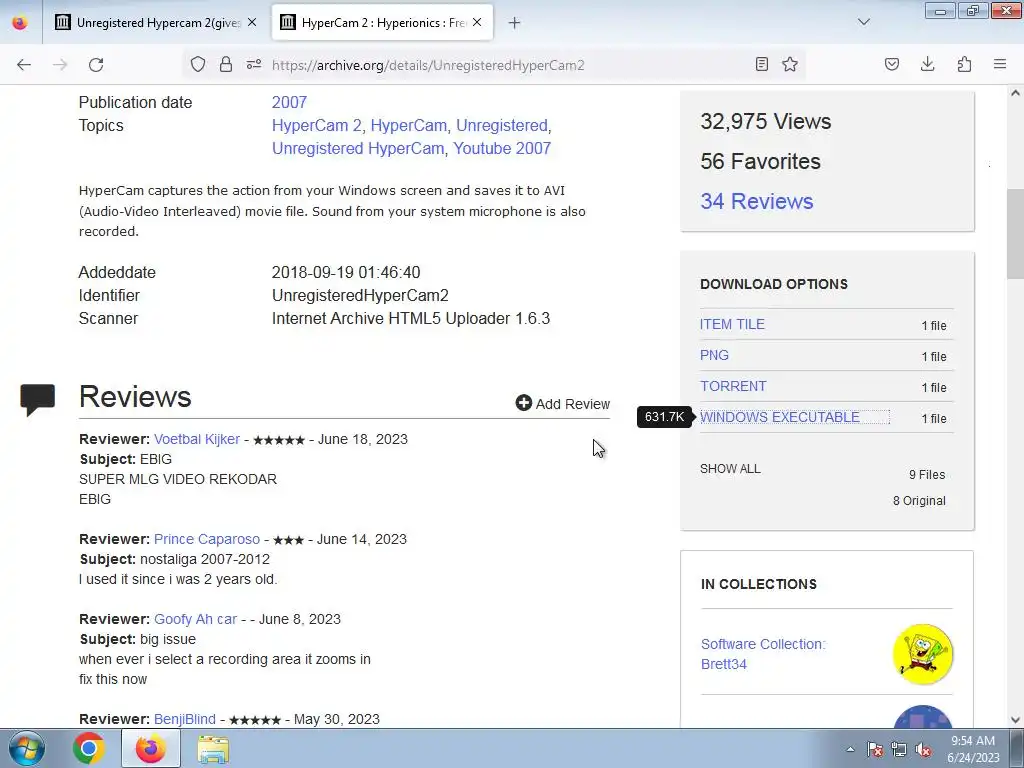Open the 2007 publication date link
This screenshot has width=1024, height=768.
click(x=289, y=103)
